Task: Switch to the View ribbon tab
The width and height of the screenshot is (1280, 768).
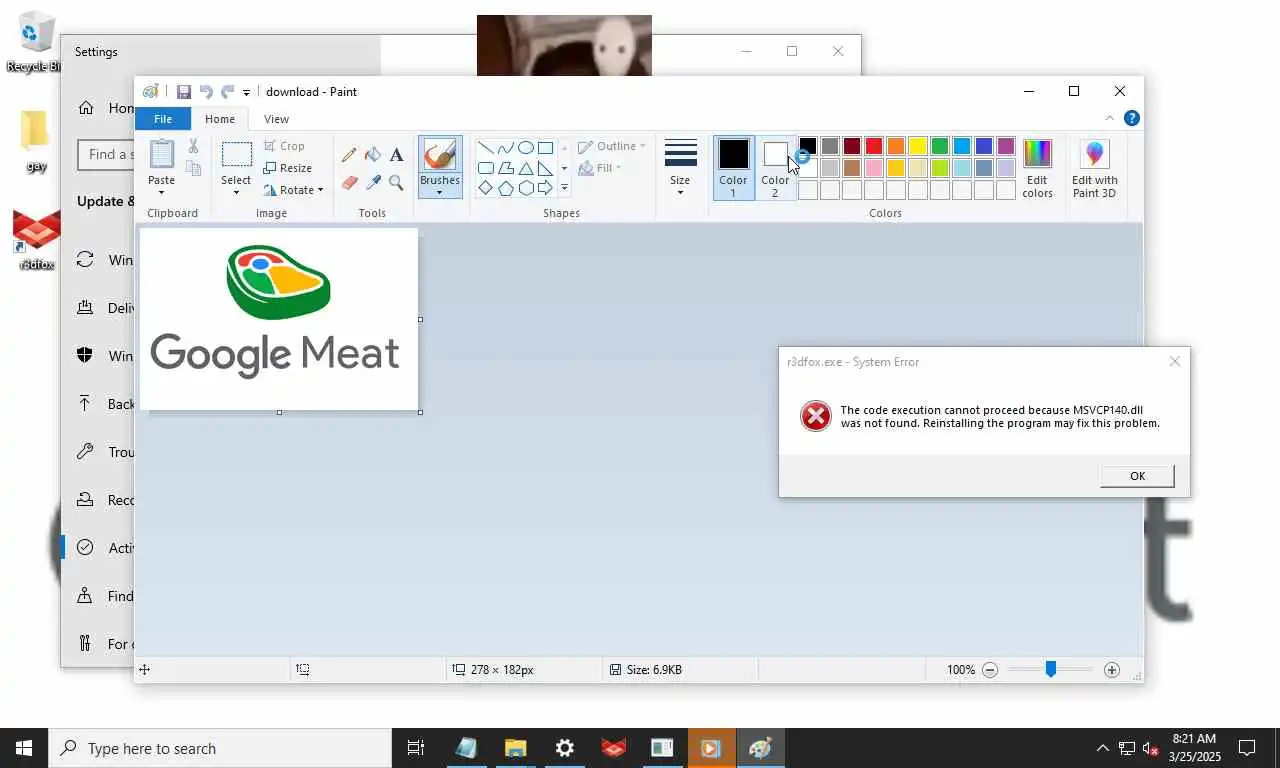Action: [x=276, y=119]
